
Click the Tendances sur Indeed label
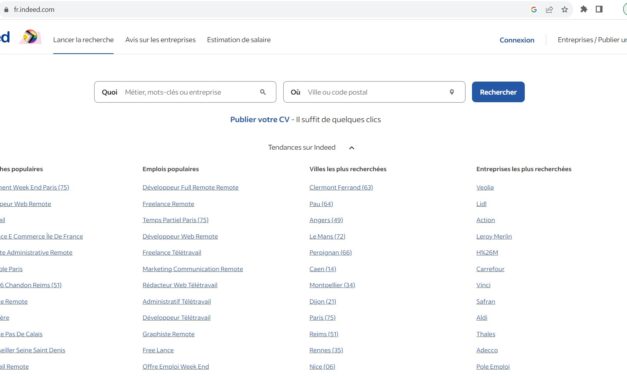302,147
